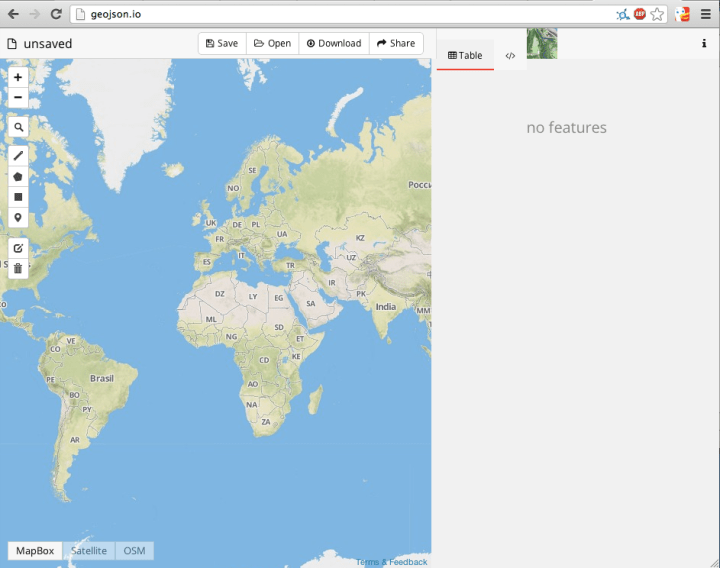Zoom in on the map
The image size is (720, 568).
18,77
